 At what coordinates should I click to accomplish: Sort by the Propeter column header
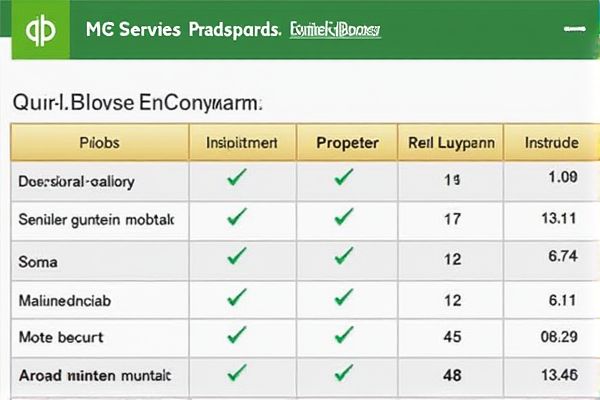pos(347,143)
